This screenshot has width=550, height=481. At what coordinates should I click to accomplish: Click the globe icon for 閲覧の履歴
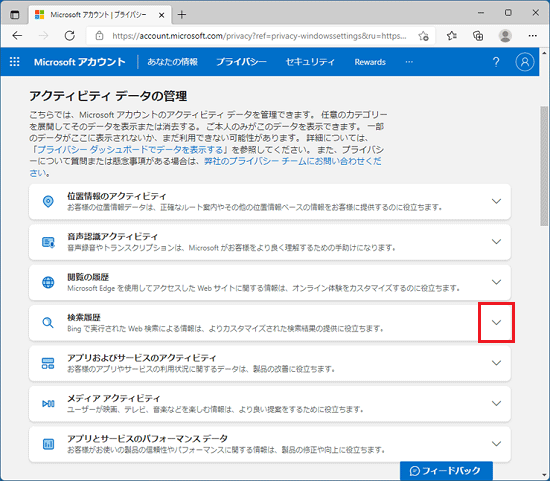48,282
